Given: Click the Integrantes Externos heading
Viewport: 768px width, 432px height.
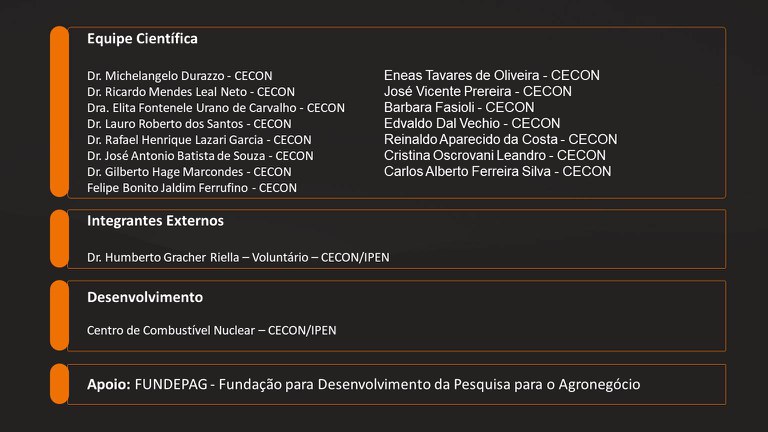Looking at the screenshot, I should pyautogui.click(x=155, y=220).
